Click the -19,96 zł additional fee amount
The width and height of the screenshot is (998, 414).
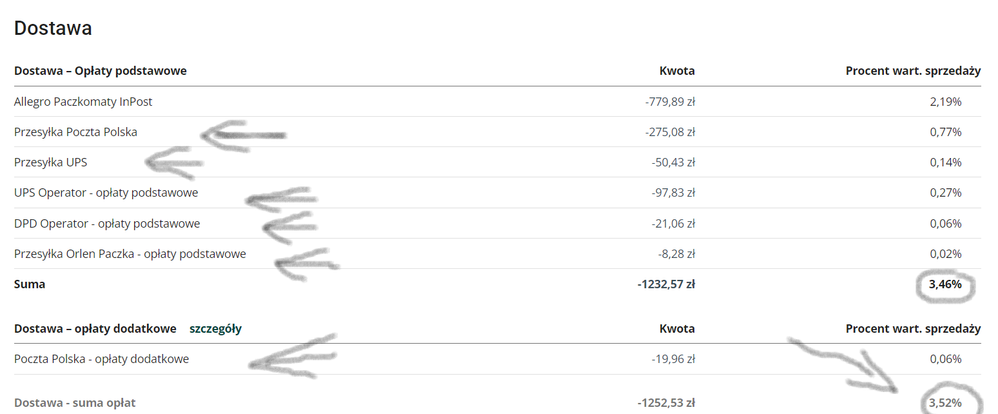click(x=673, y=359)
